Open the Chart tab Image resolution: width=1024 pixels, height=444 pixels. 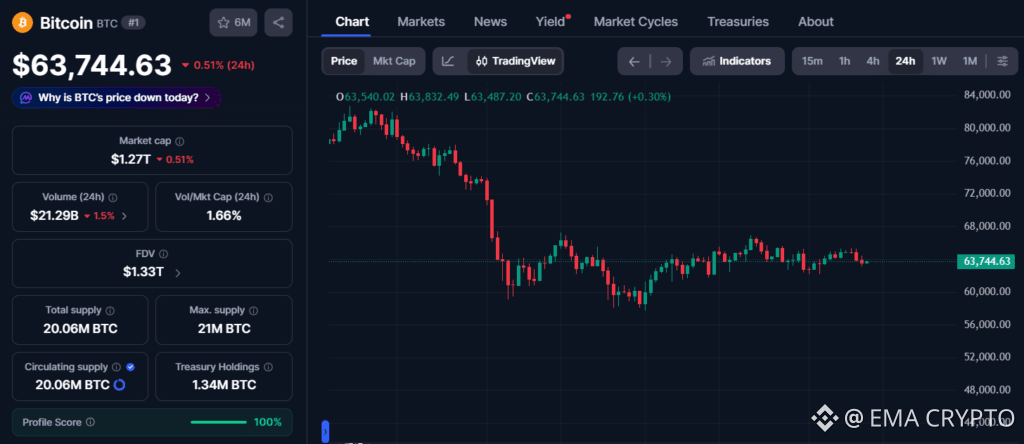352,22
